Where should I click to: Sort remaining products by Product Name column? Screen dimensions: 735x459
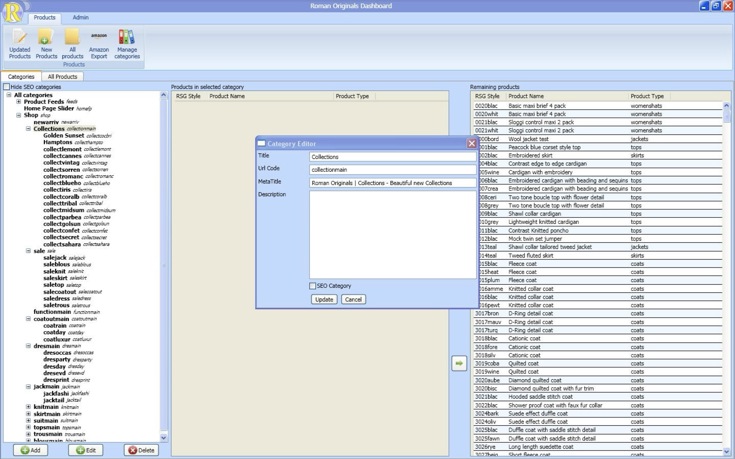(566, 96)
